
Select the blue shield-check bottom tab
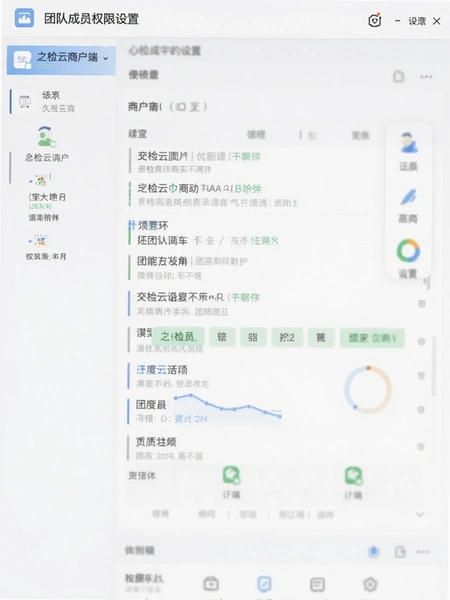(x=264, y=584)
